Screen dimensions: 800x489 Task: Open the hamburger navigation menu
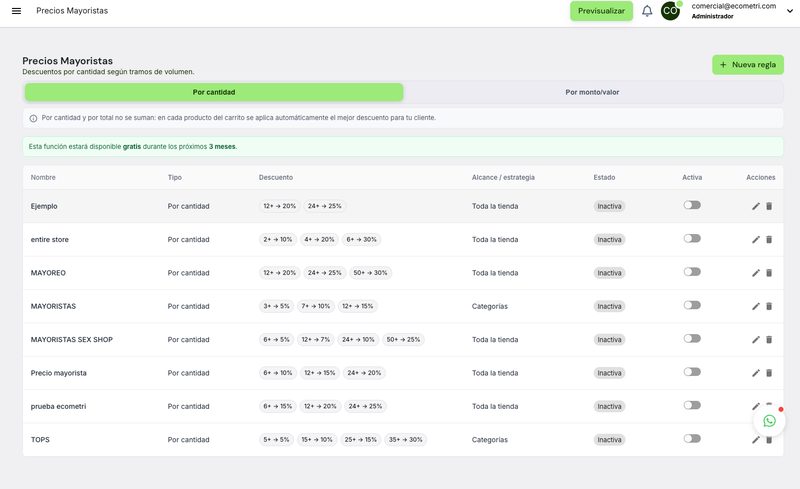coord(16,11)
